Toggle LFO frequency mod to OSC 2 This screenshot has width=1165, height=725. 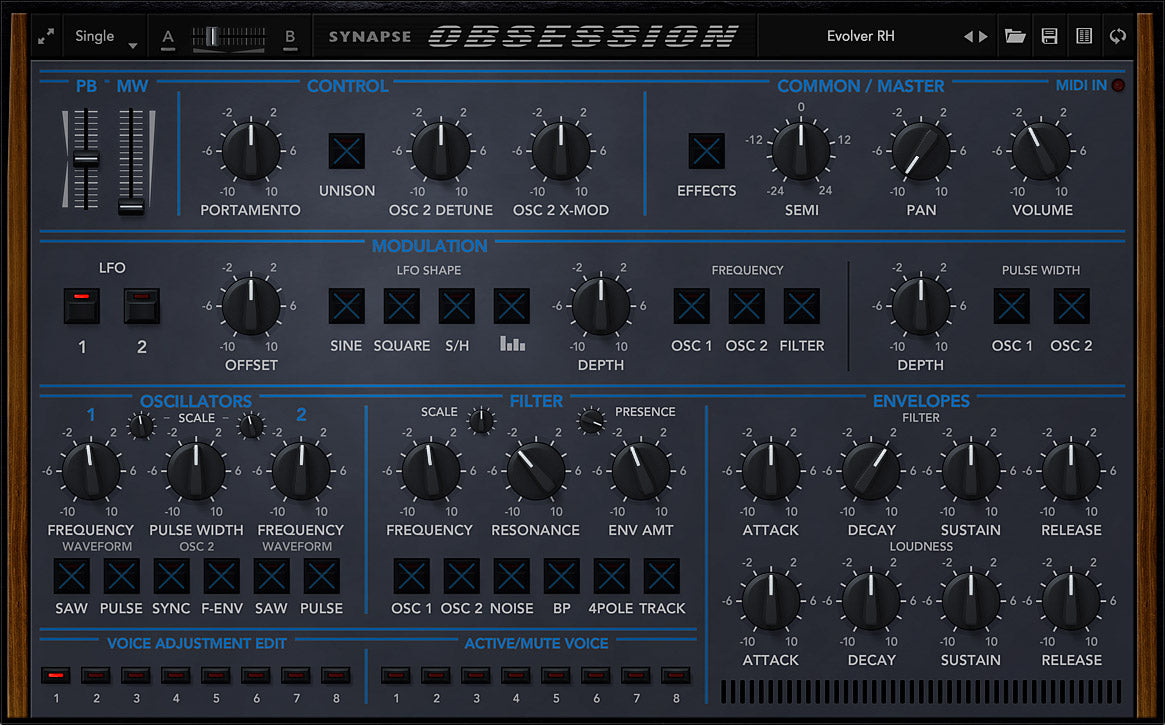[x=747, y=306]
